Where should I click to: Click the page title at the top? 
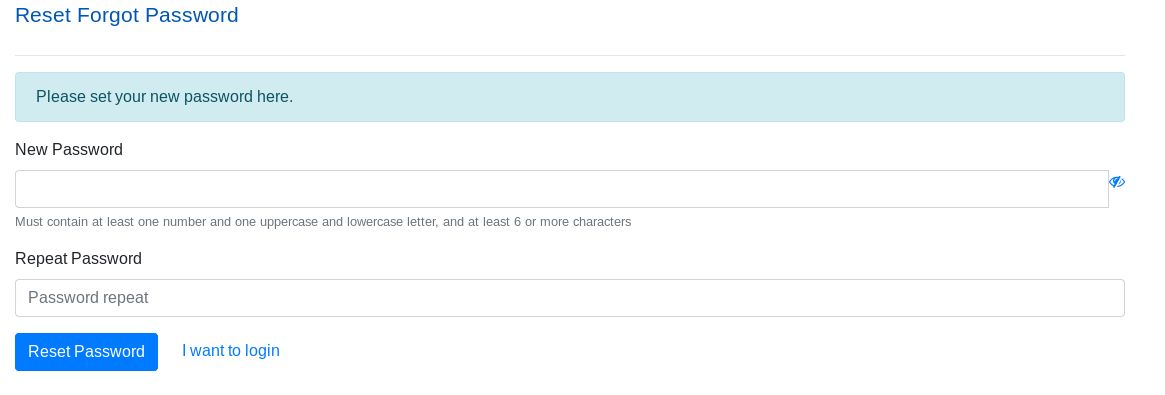126,15
